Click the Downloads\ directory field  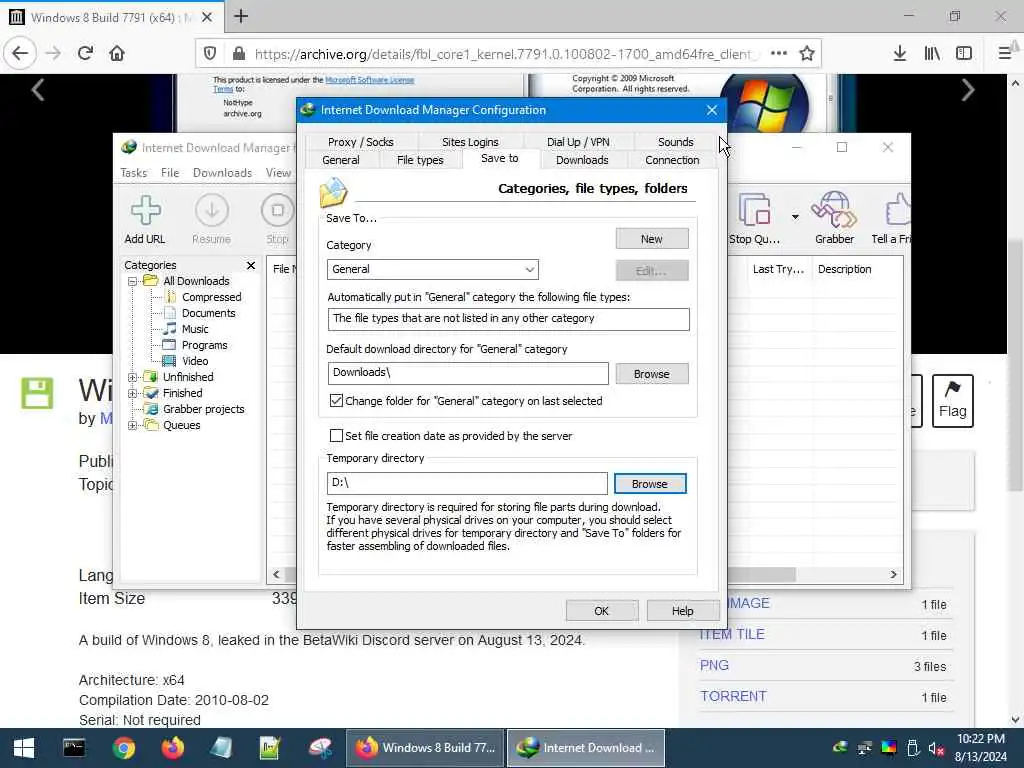click(x=468, y=373)
